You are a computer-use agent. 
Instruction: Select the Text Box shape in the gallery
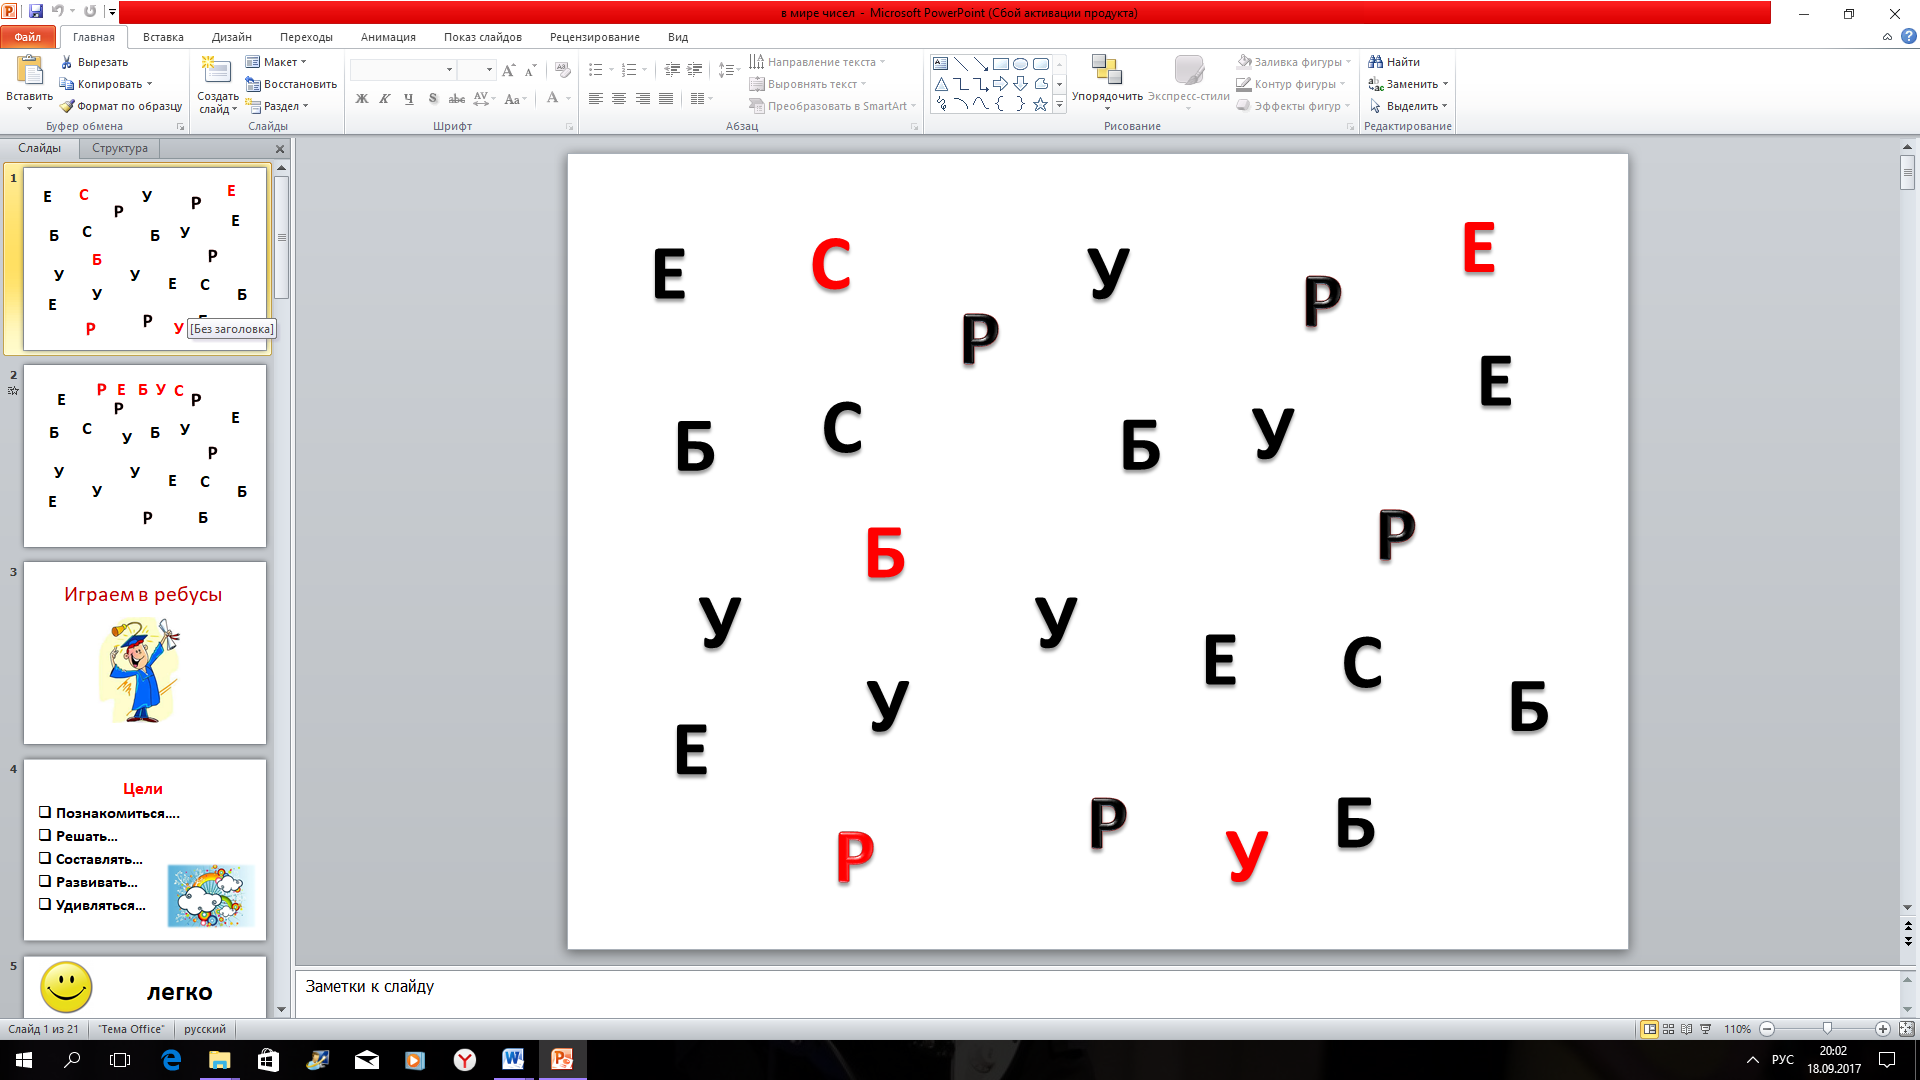pos(940,63)
